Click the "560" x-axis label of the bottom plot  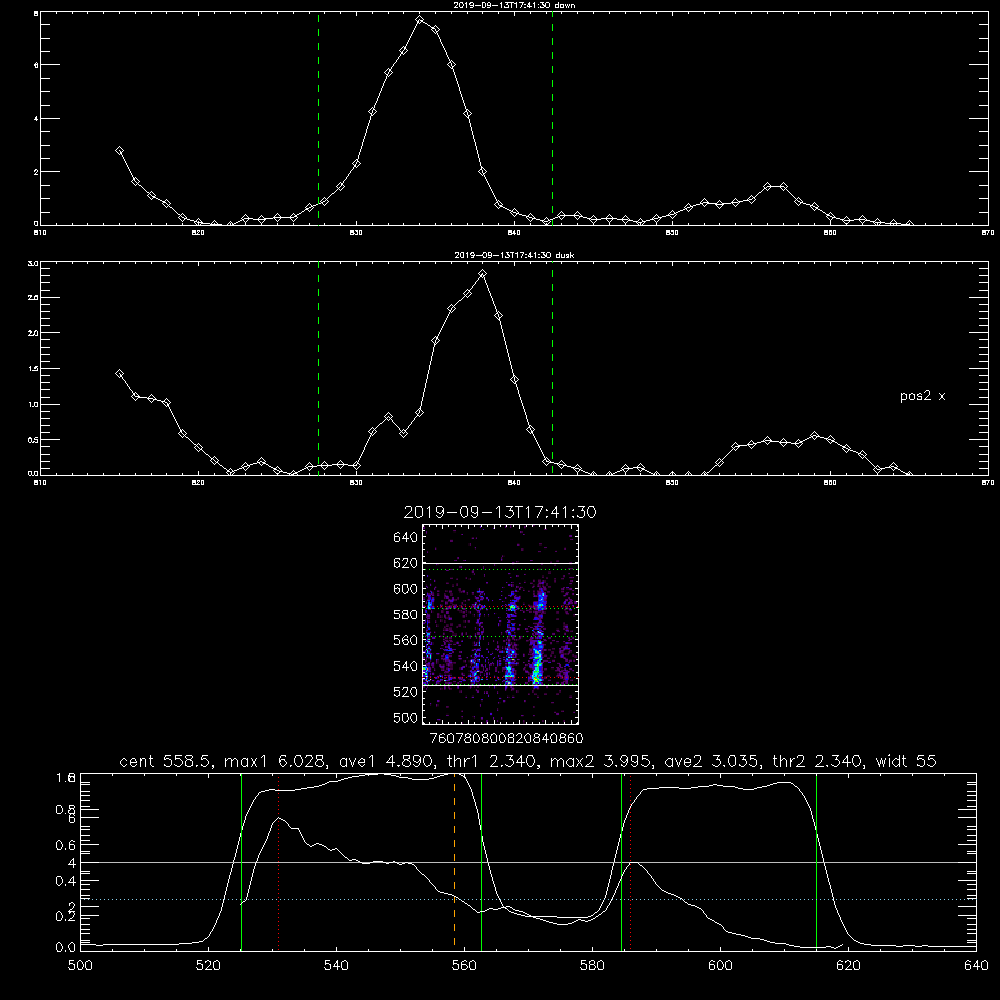(464, 966)
